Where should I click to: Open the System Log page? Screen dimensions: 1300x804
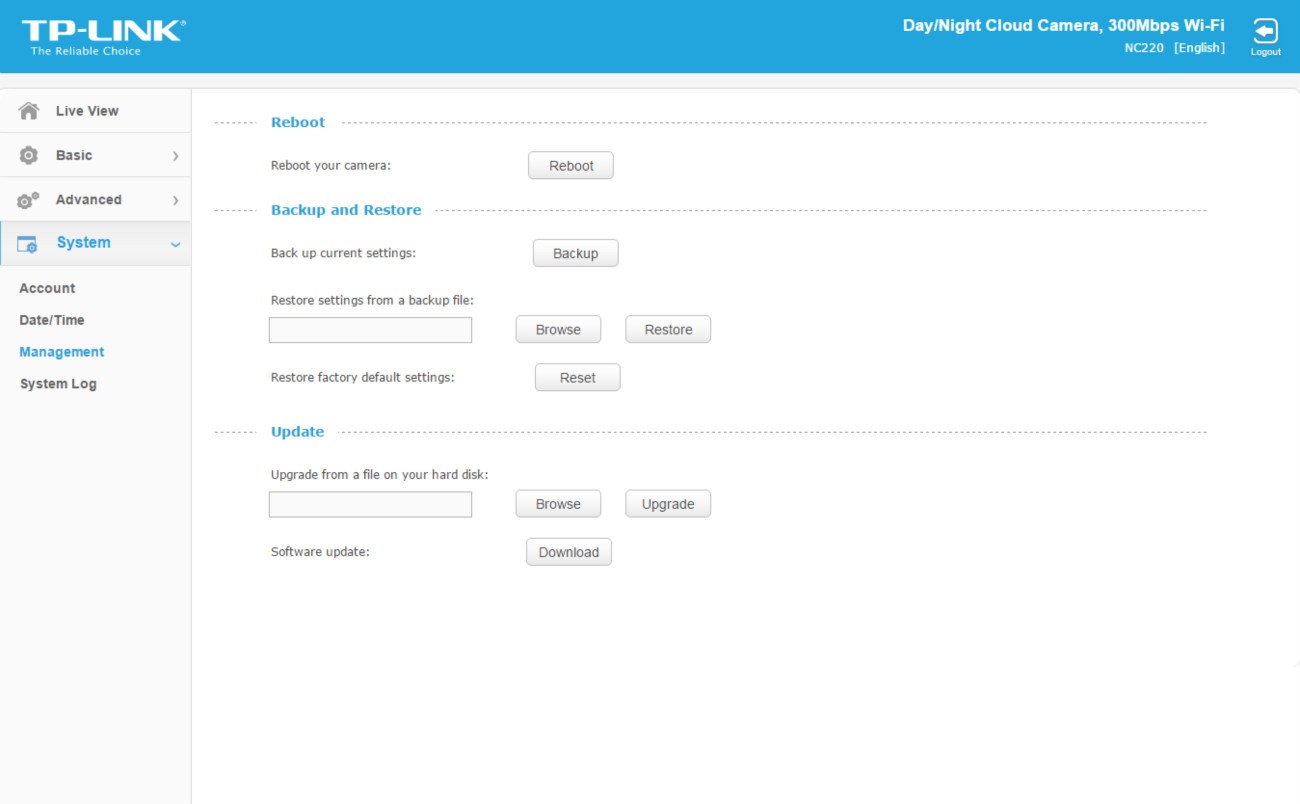click(58, 384)
